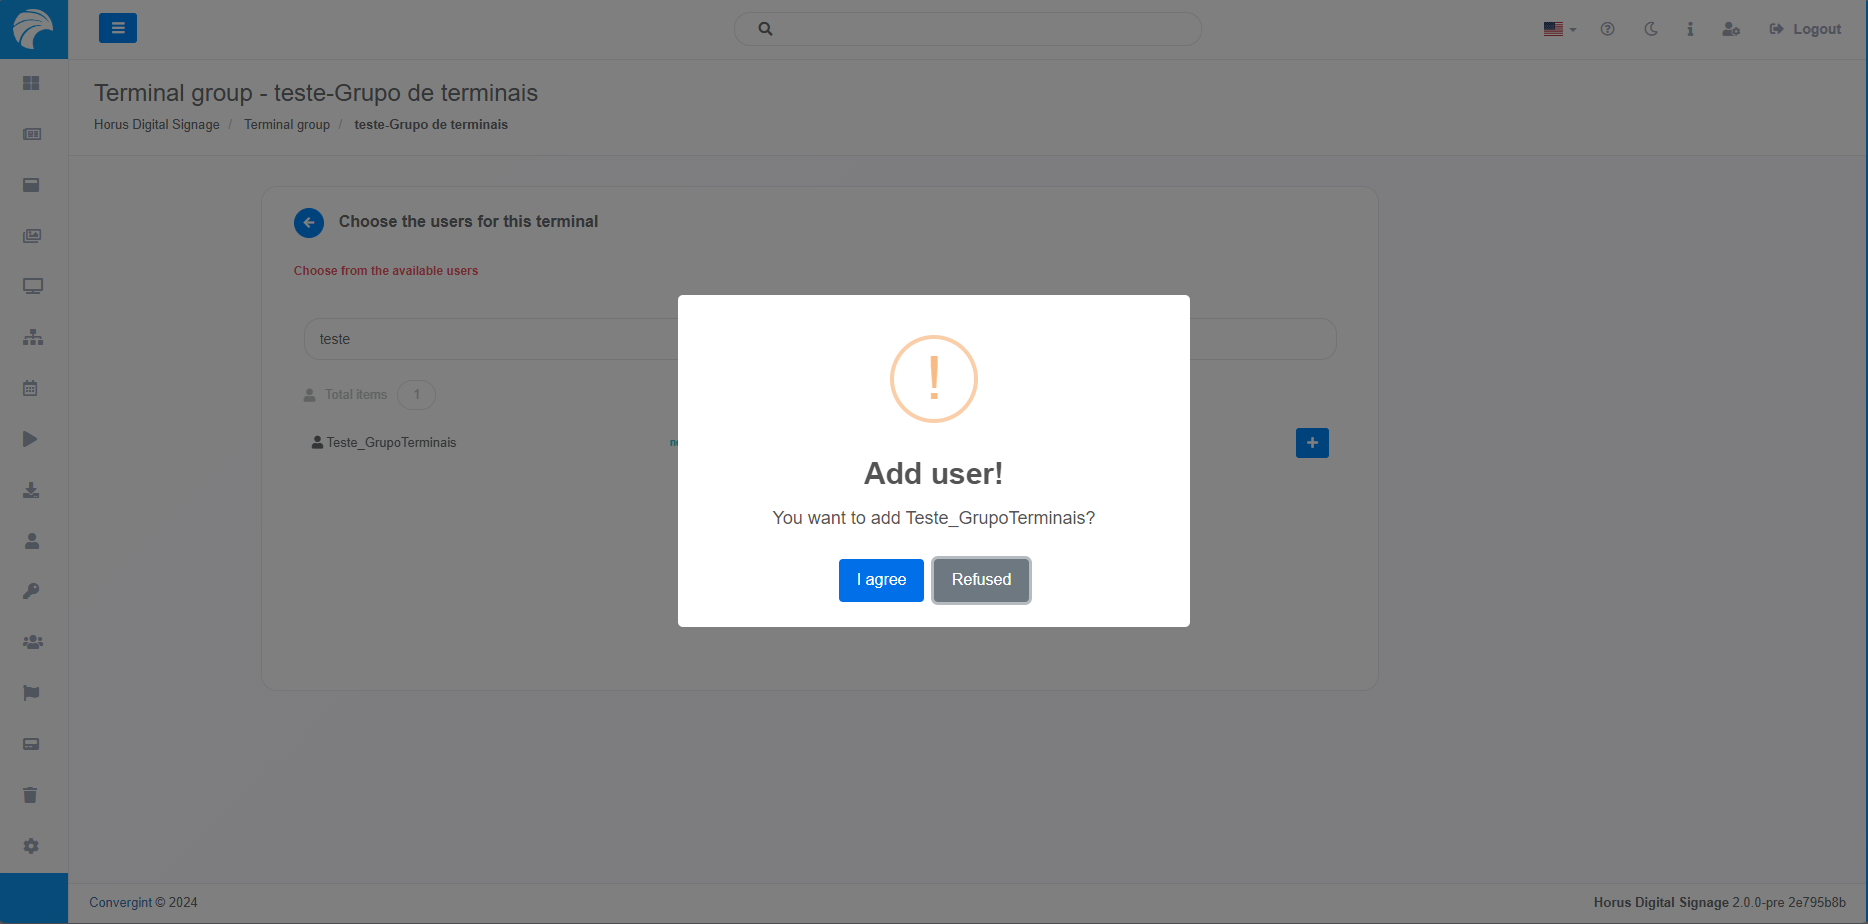1868x924 pixels.
Task: Open the play icon in sidebar
Action: pyautogui.click(x=31, y=439)
